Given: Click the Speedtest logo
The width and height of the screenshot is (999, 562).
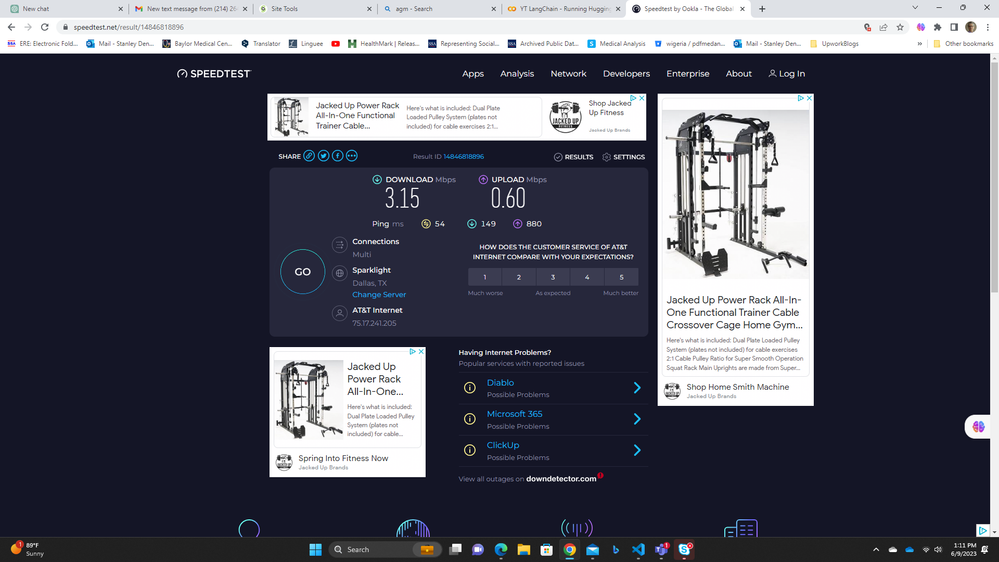Looking at the screenshot, I should coord(214,74).
